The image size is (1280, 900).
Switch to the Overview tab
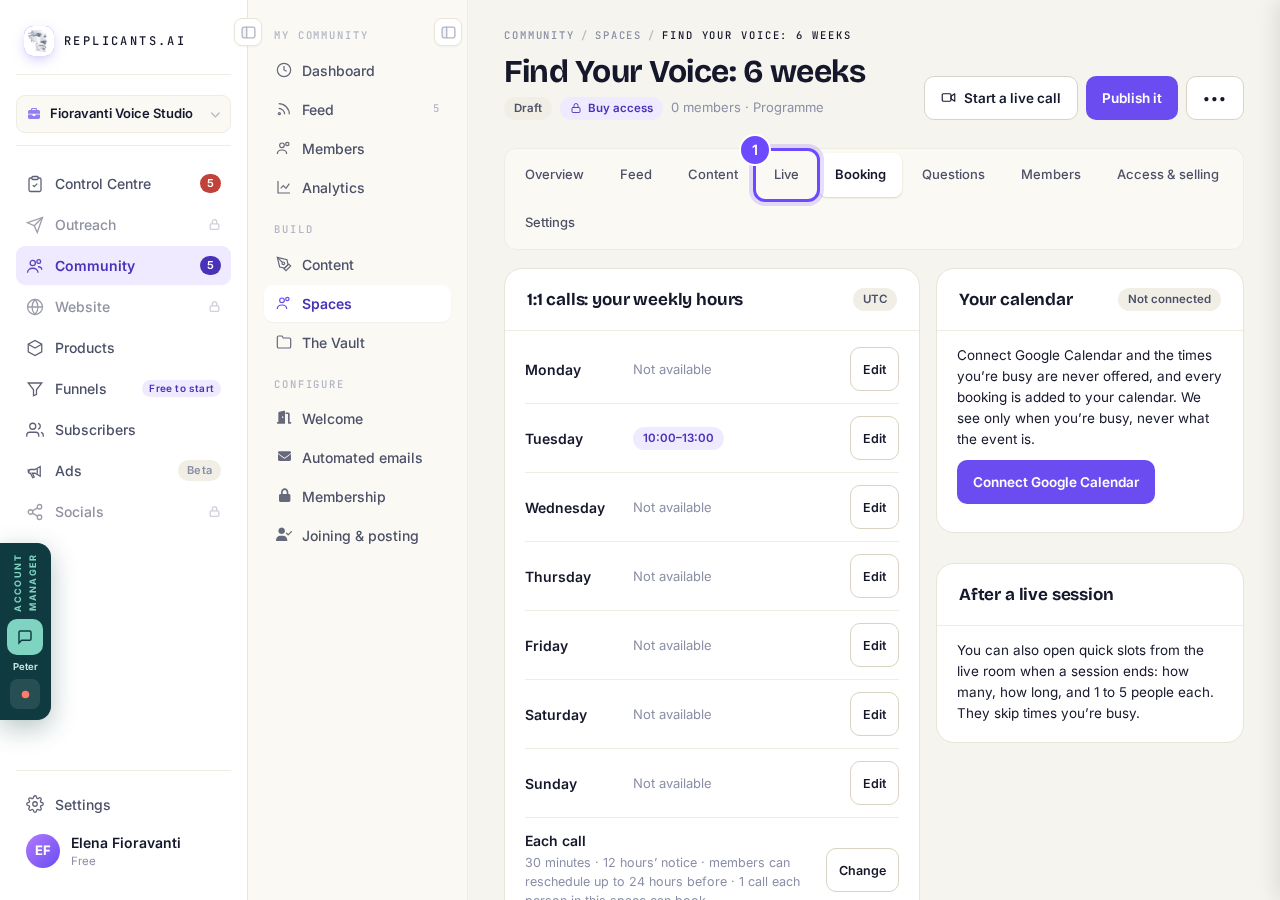(x=554, y=174)
